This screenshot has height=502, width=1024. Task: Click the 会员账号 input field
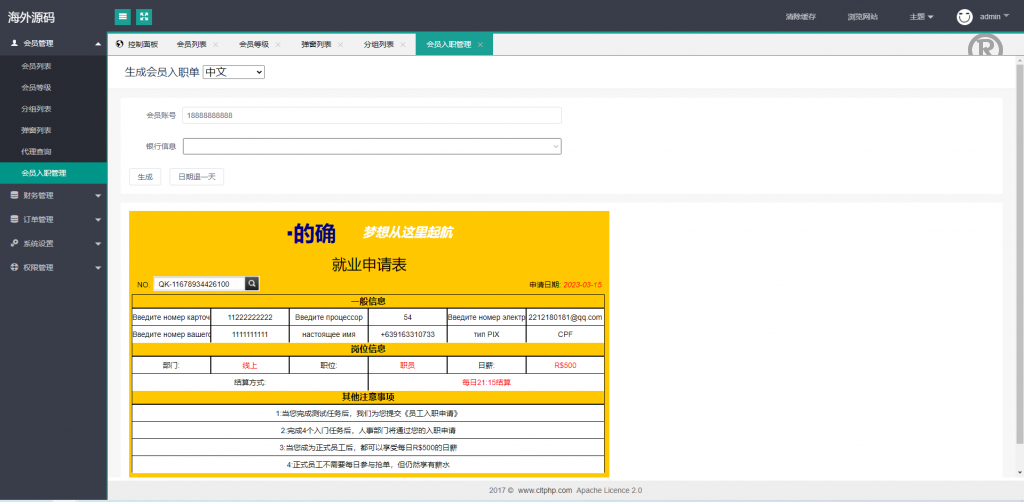371,116
